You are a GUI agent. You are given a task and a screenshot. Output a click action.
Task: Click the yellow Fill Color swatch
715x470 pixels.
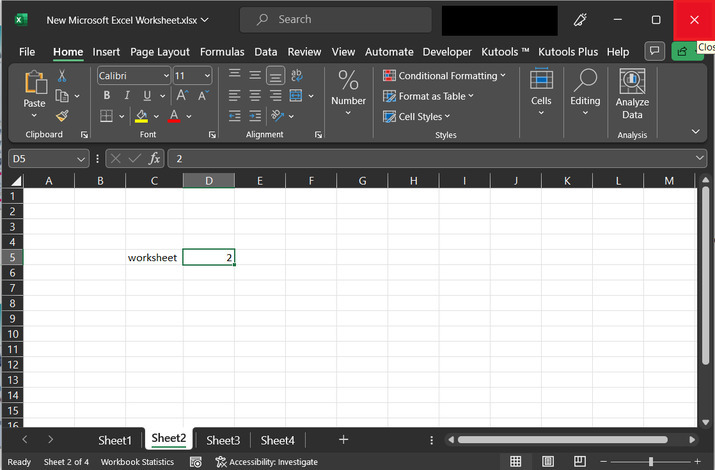(x=141, y=116)
